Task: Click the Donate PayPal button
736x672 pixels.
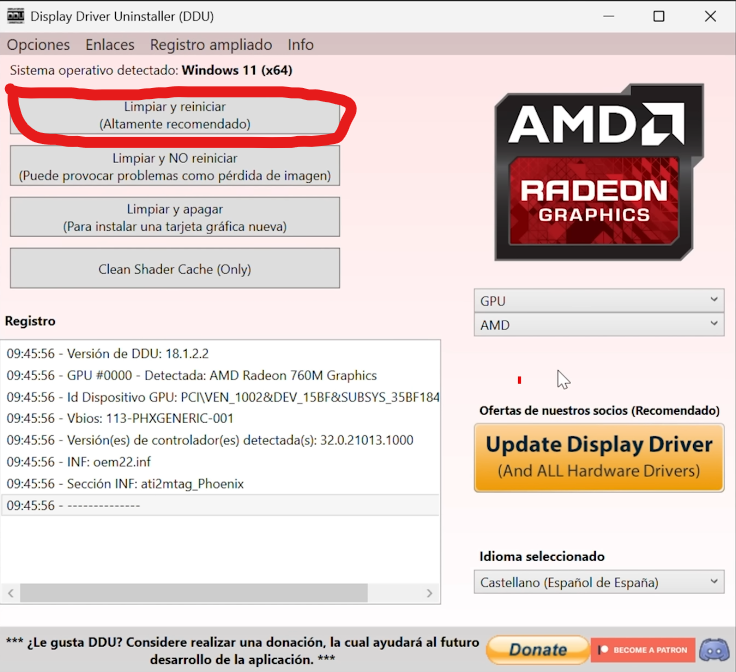Action: coord(537,650)
